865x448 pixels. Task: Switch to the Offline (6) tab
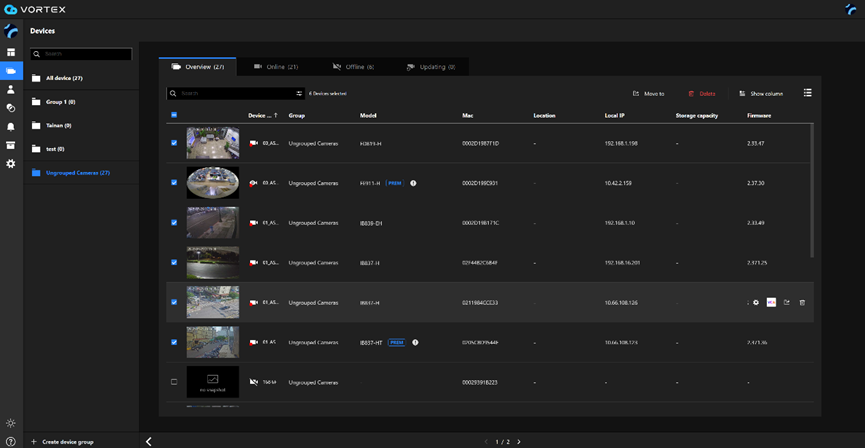pyautogui.click(x=354, y=67)
